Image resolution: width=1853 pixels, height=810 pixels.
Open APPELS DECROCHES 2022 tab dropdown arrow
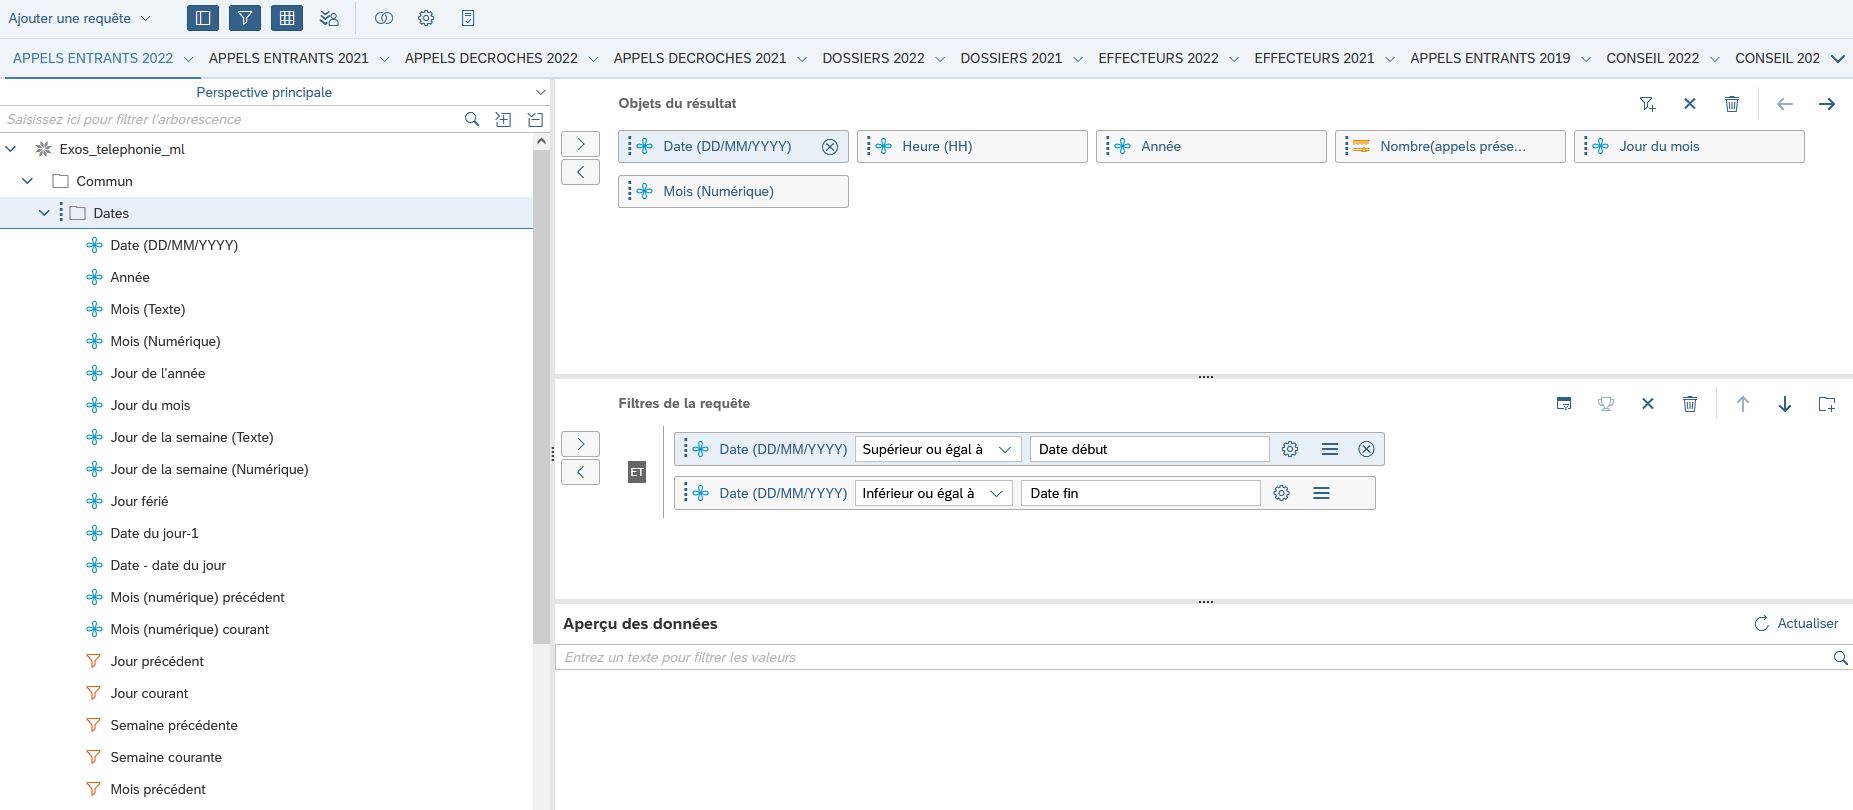click(x=593, y=59)
